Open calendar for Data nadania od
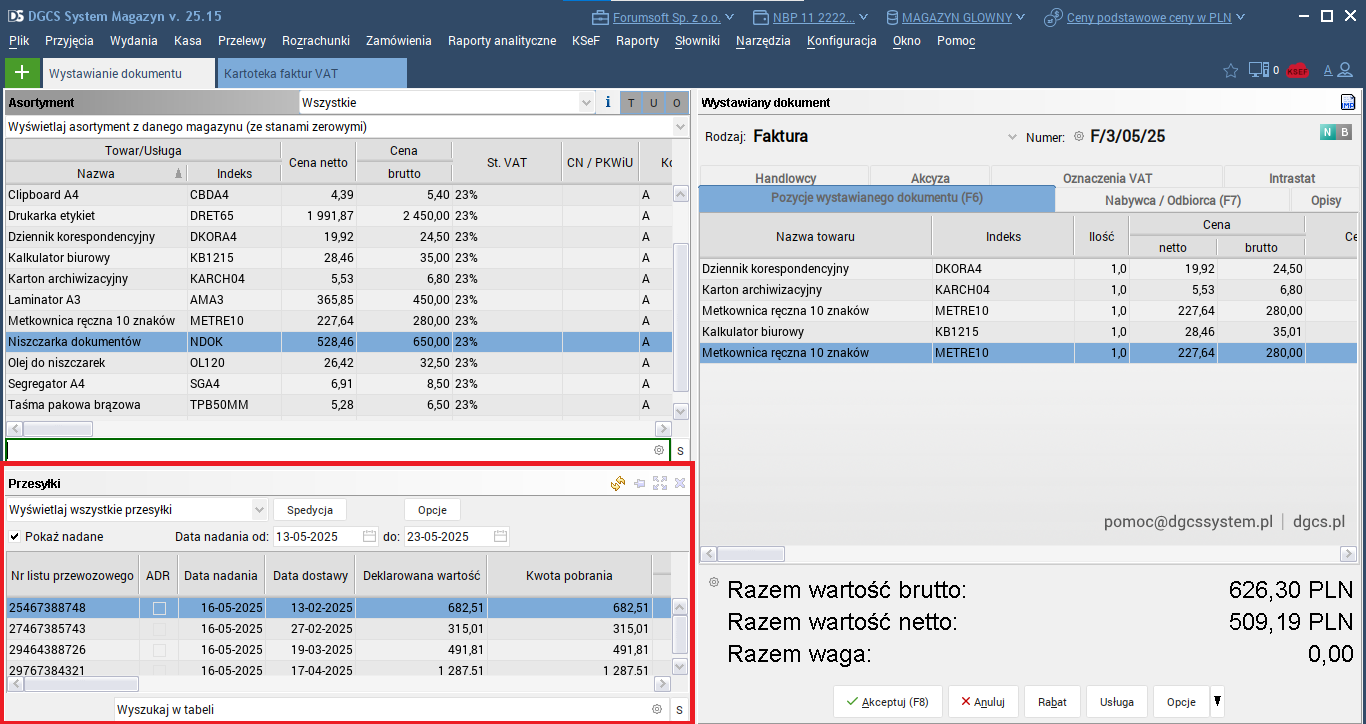 [369, 537]
